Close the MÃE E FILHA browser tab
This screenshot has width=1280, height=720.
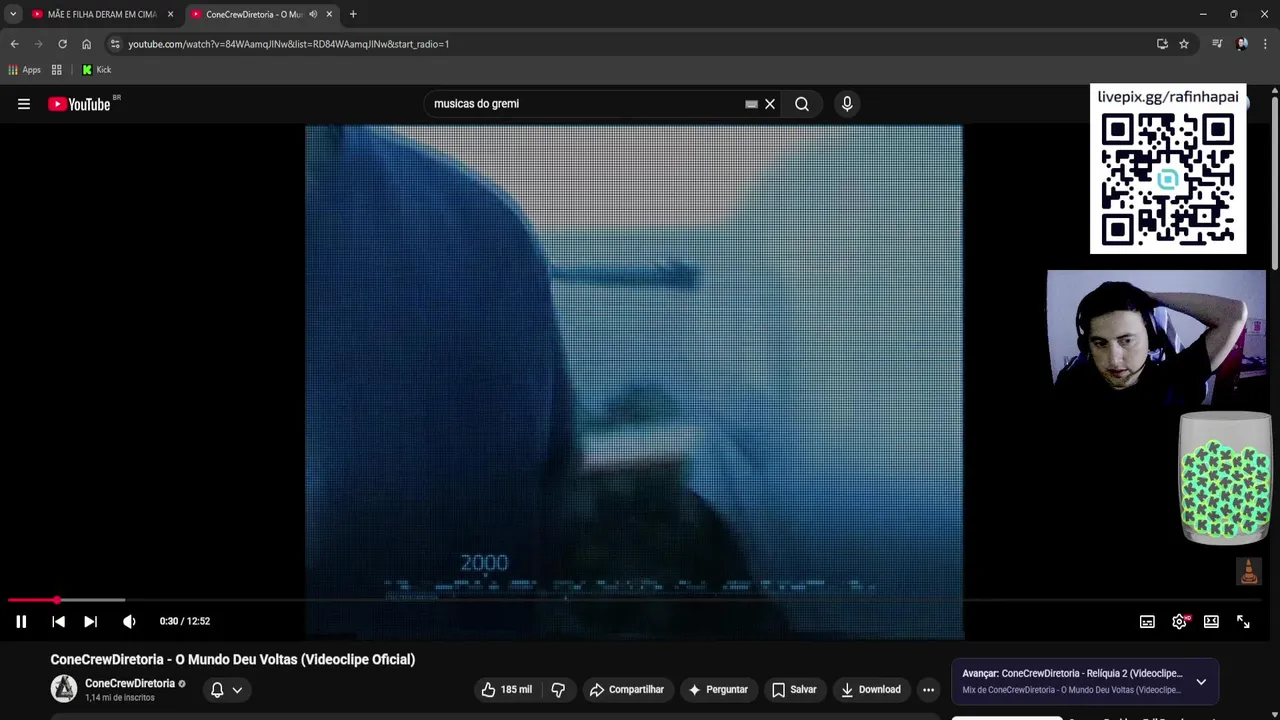tap(170, 14)
